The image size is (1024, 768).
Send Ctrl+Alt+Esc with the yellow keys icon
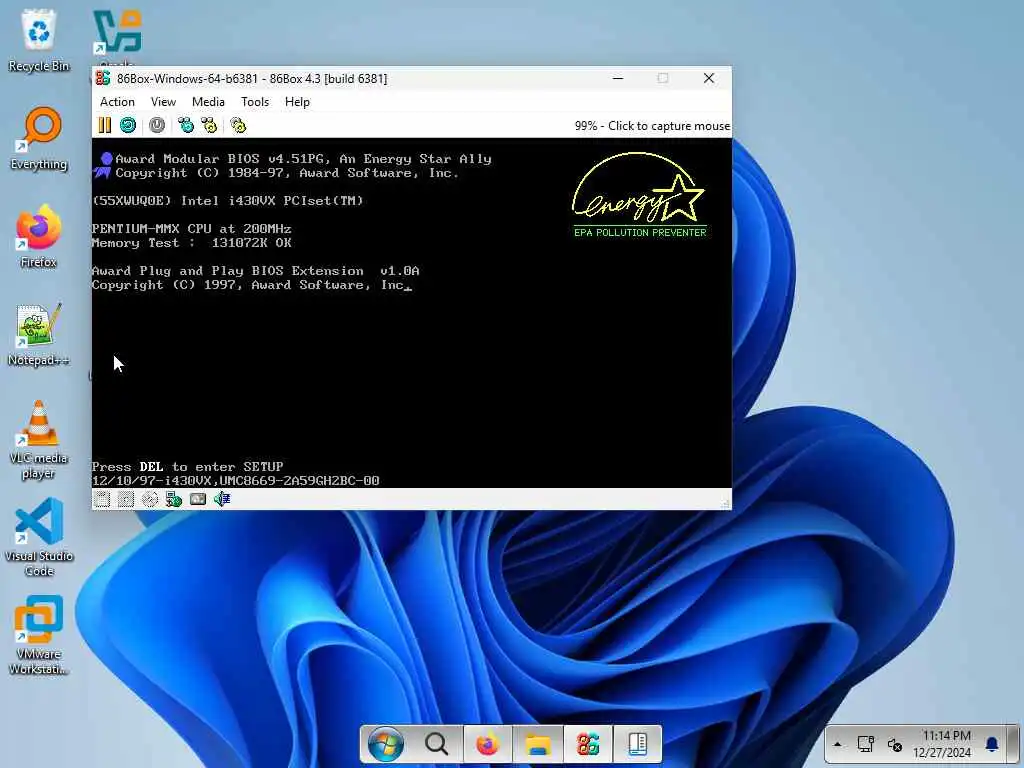coord(209,125)
